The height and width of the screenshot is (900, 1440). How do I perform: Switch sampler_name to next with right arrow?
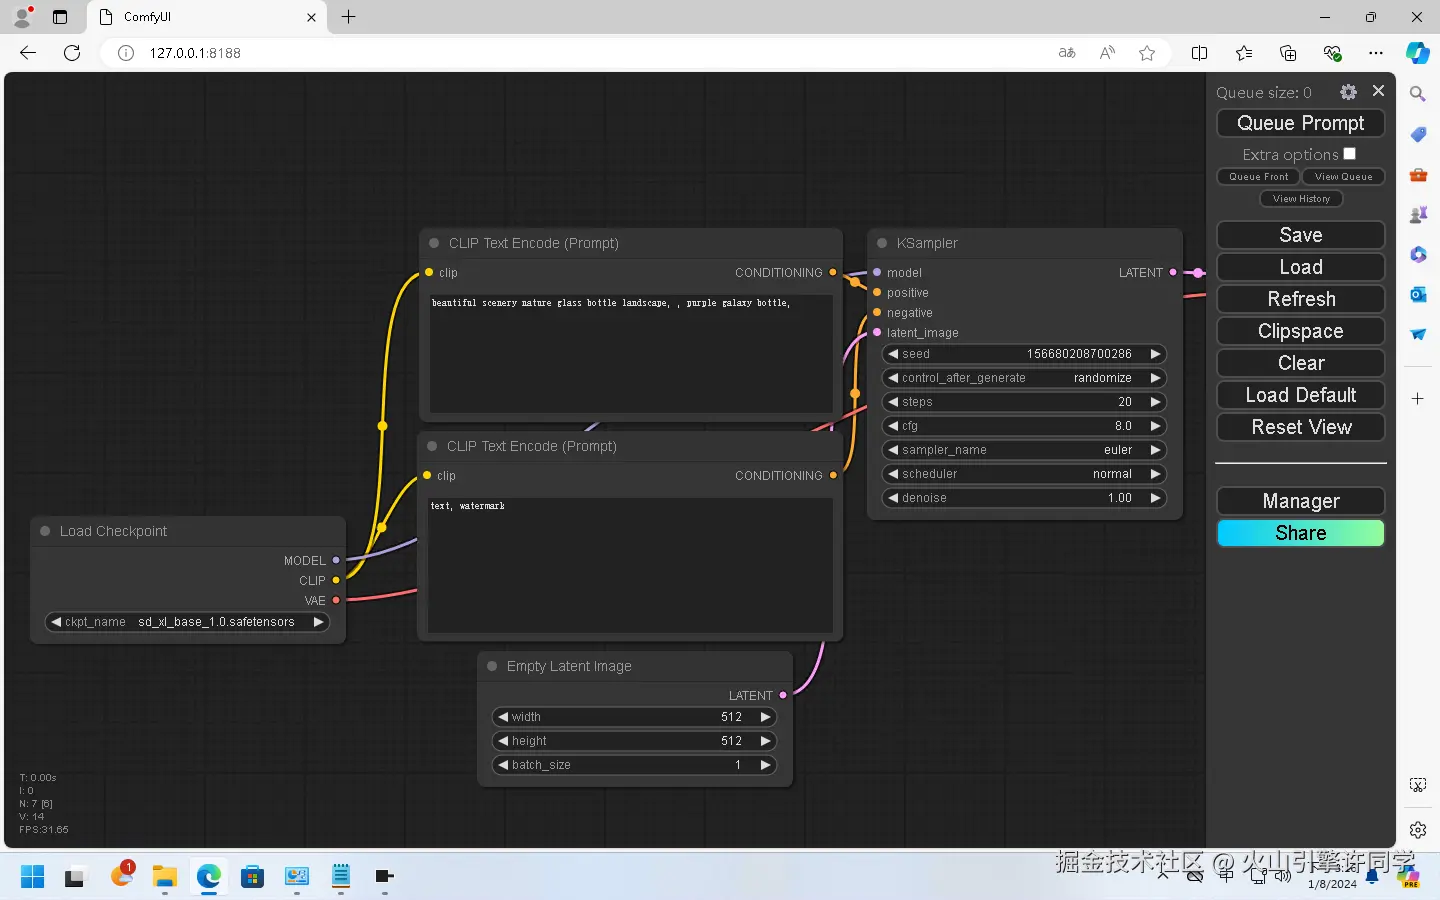tap(1155, 450)
